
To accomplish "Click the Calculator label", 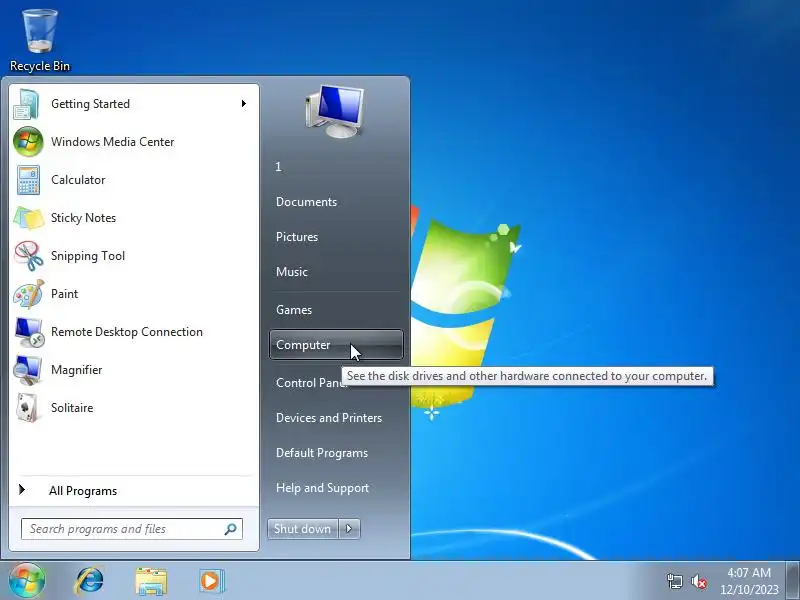I will (x=78, y=180).
